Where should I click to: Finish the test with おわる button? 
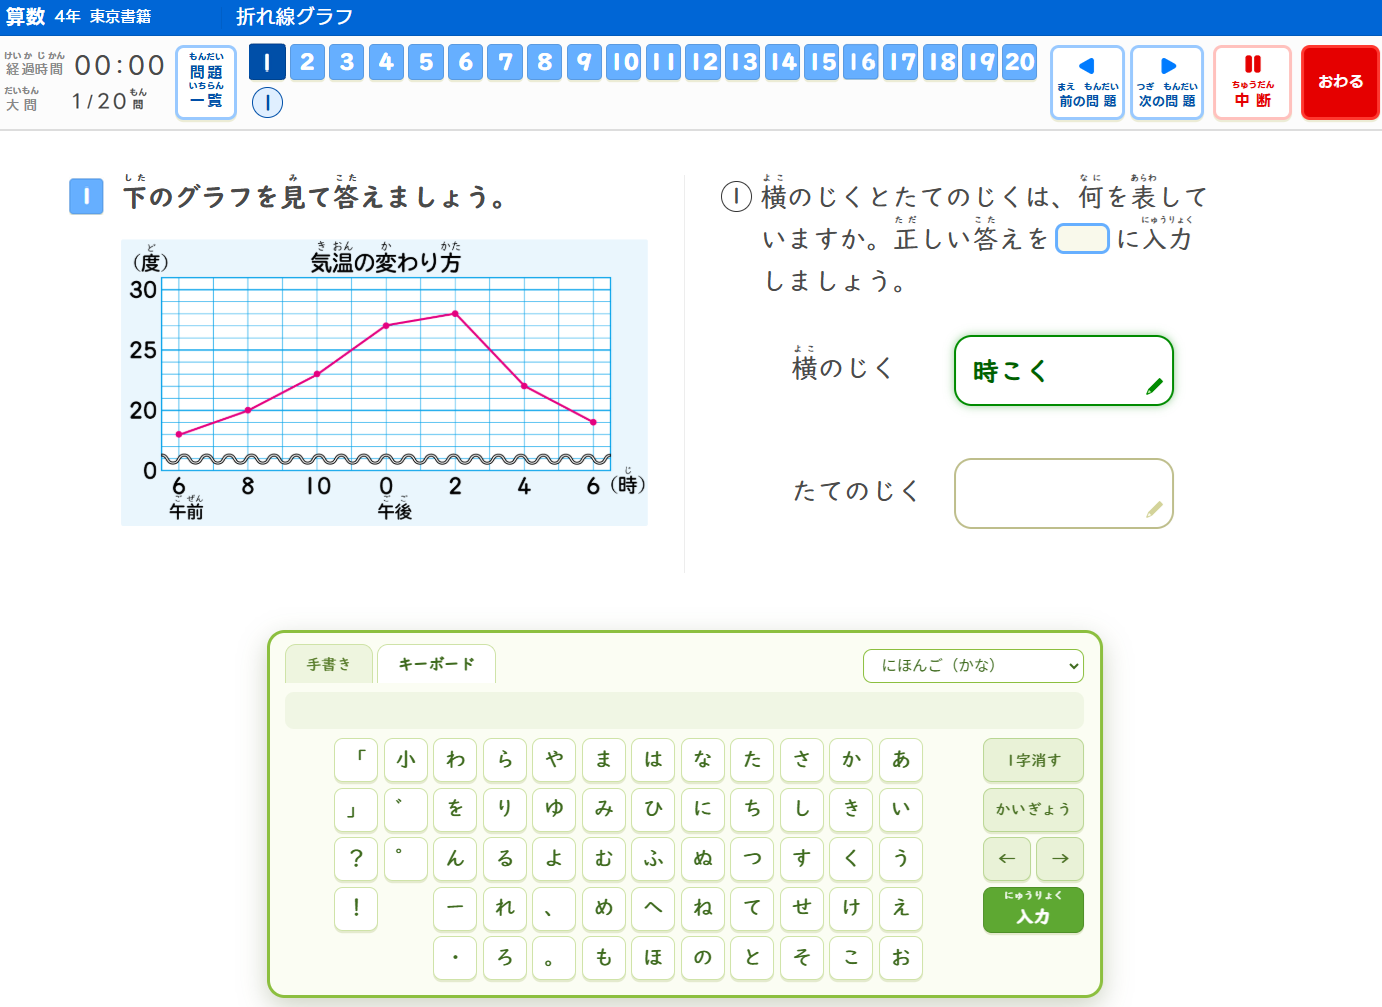(x=1341, y=82)
